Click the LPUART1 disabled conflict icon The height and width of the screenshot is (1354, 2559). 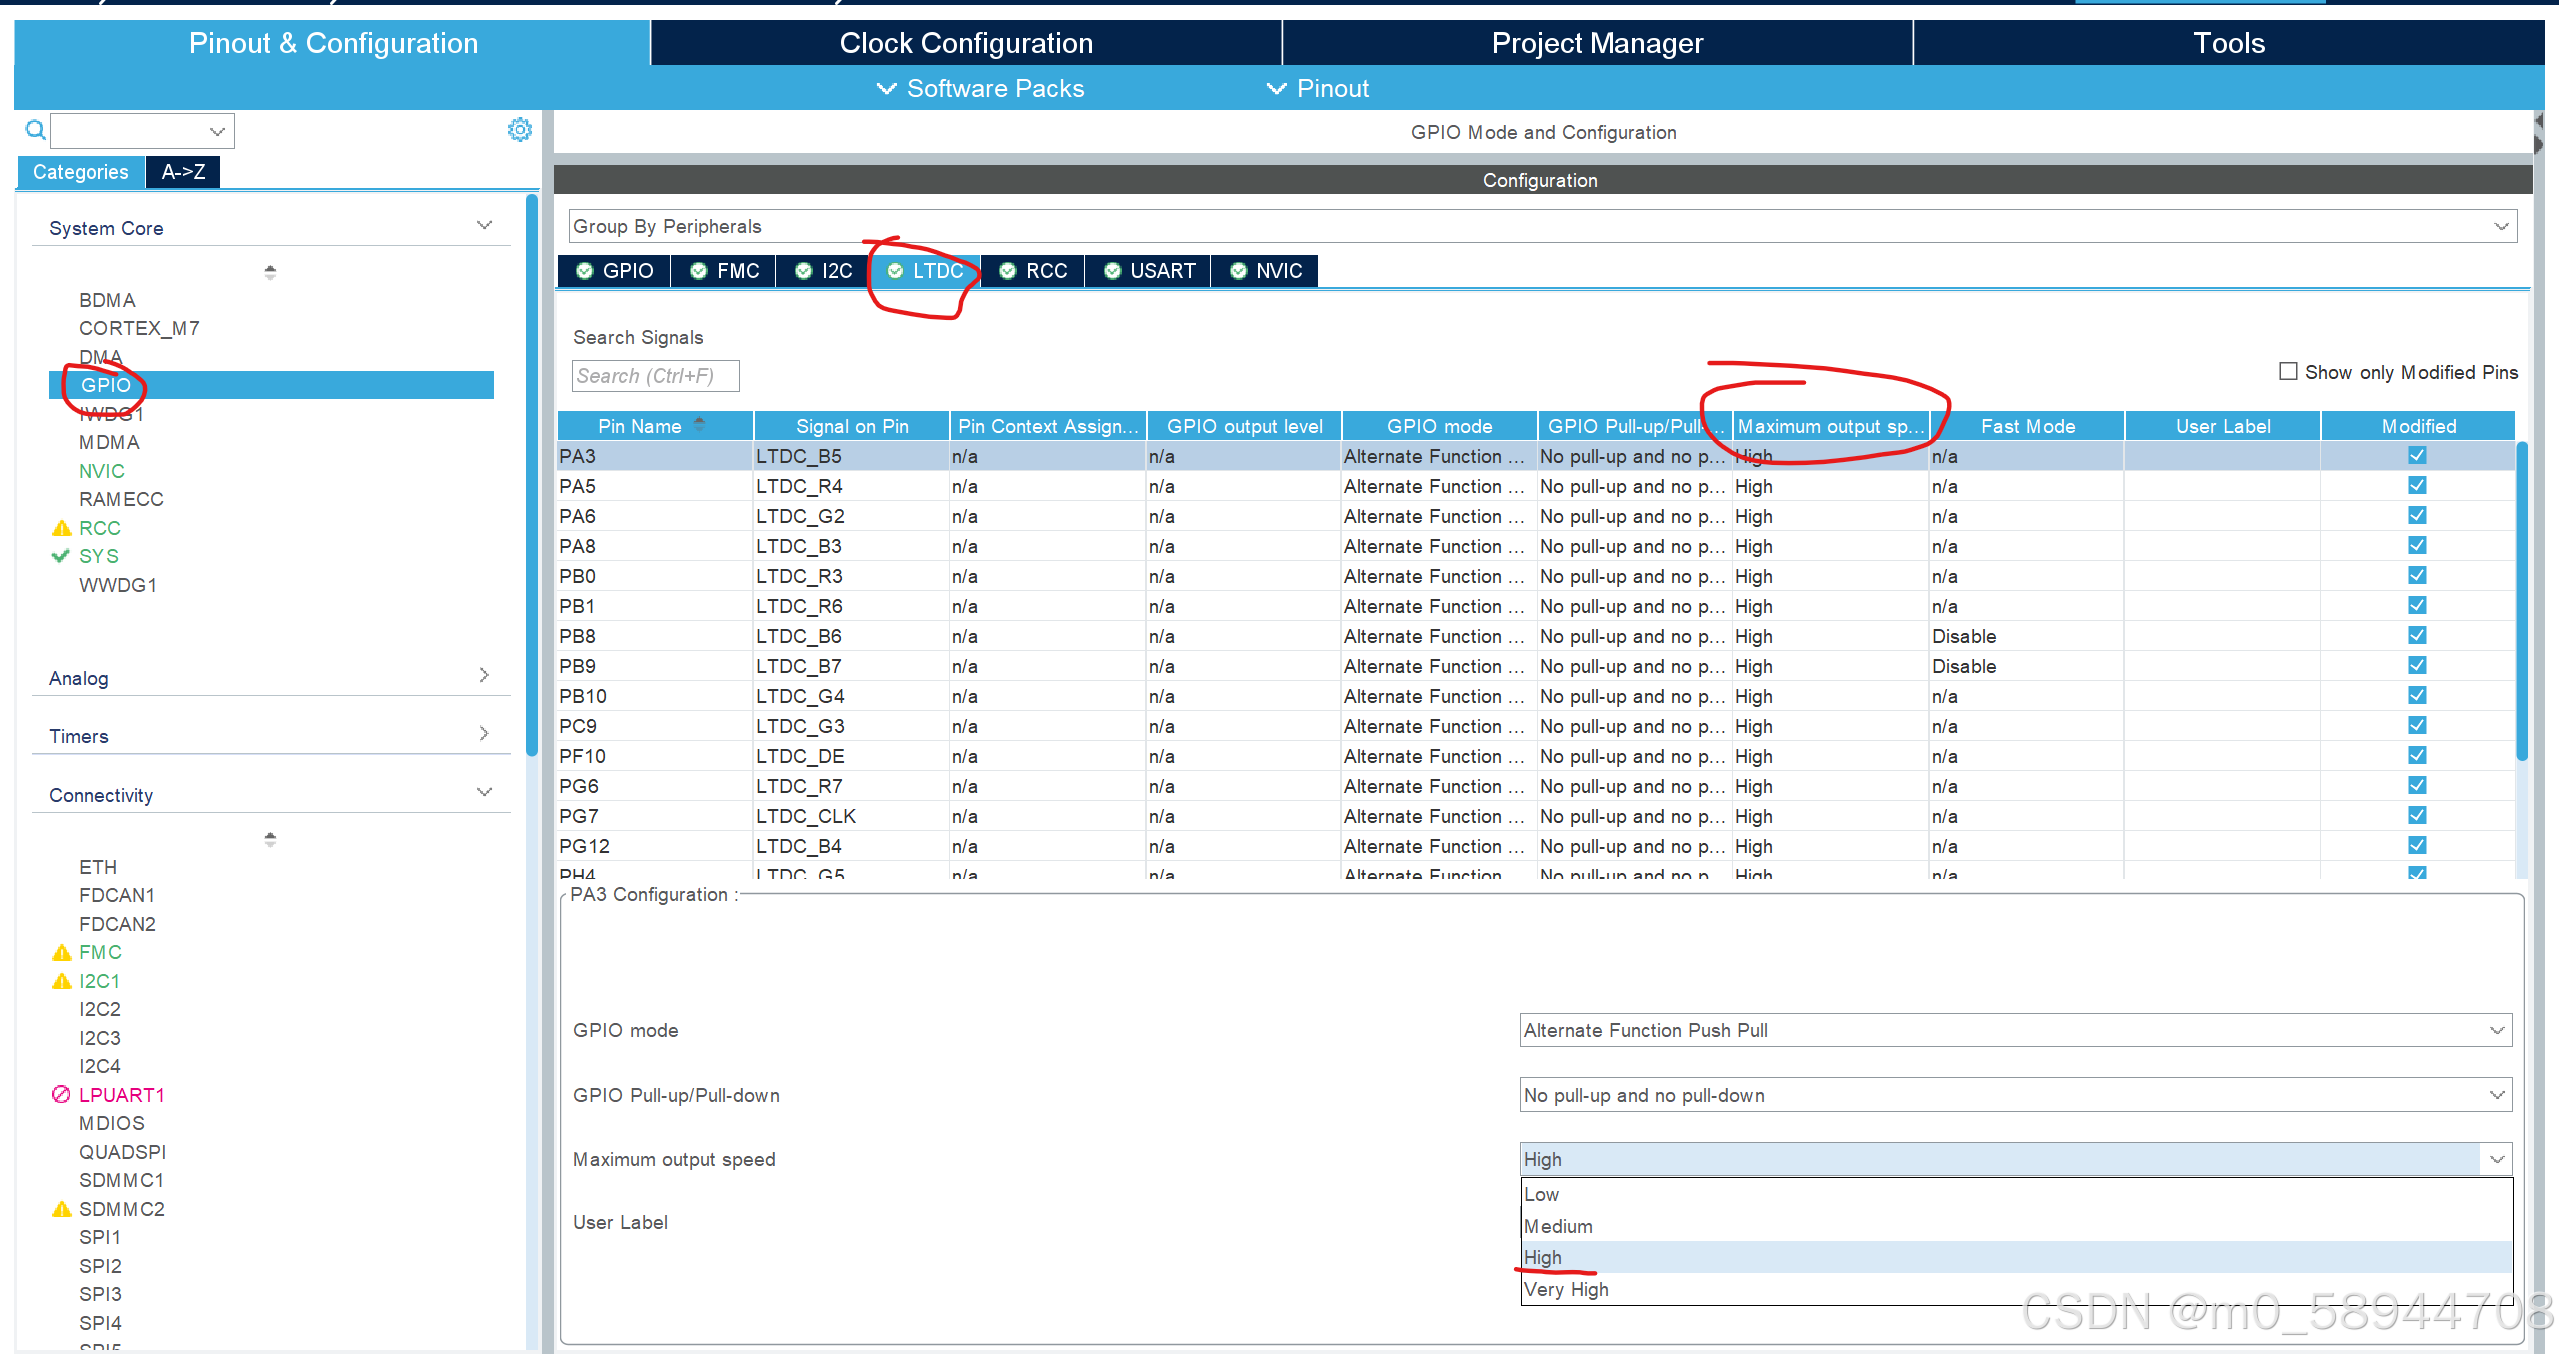[61, 1094]
